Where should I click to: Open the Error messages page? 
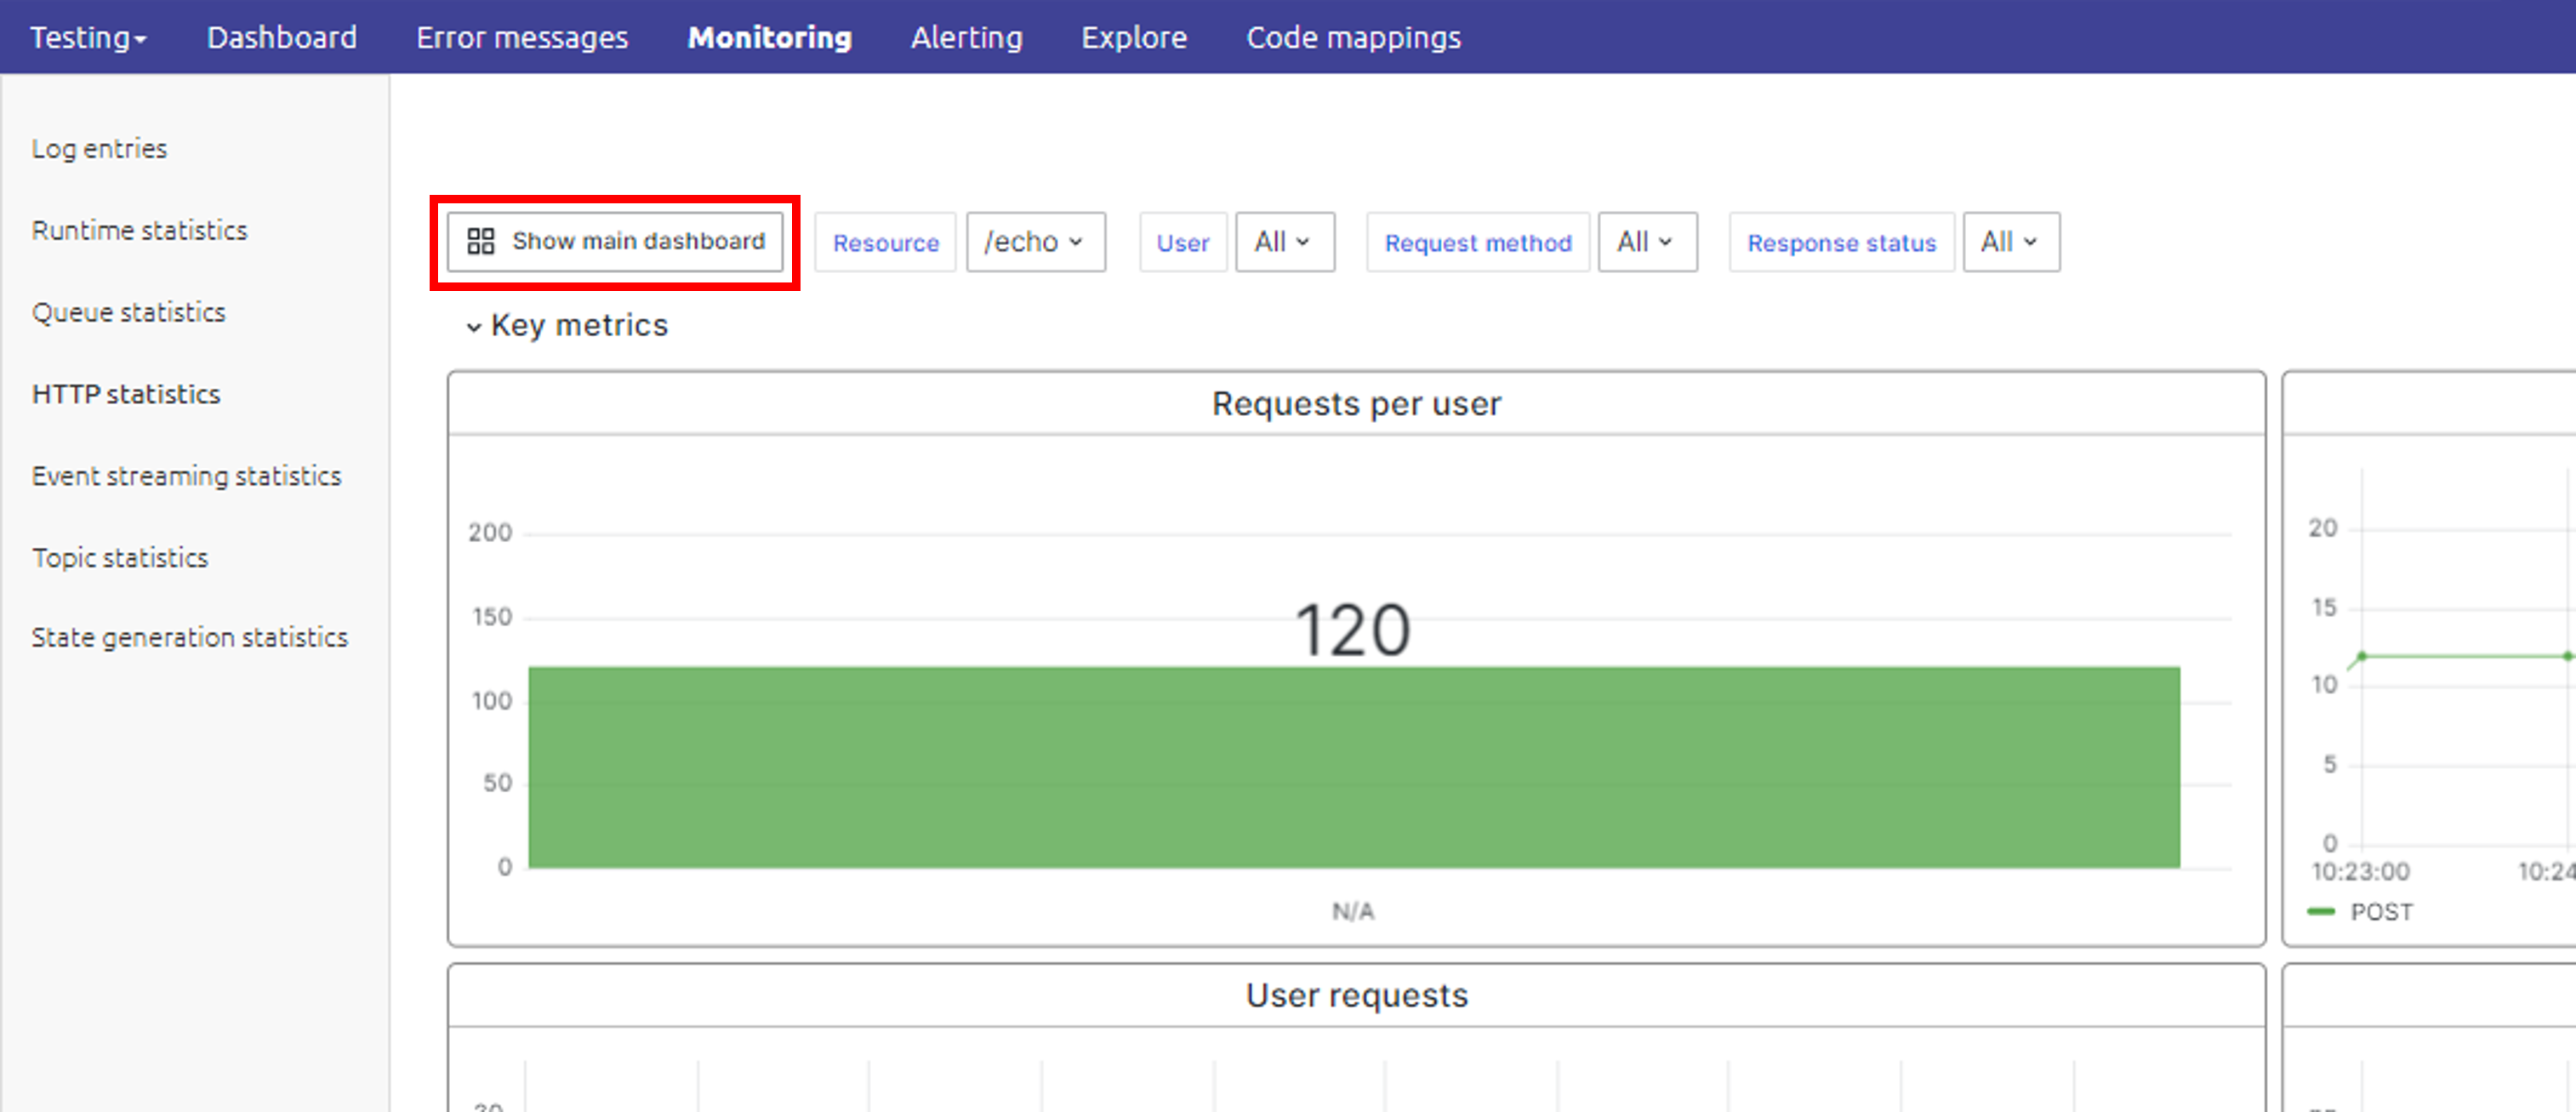coord(522,37)
